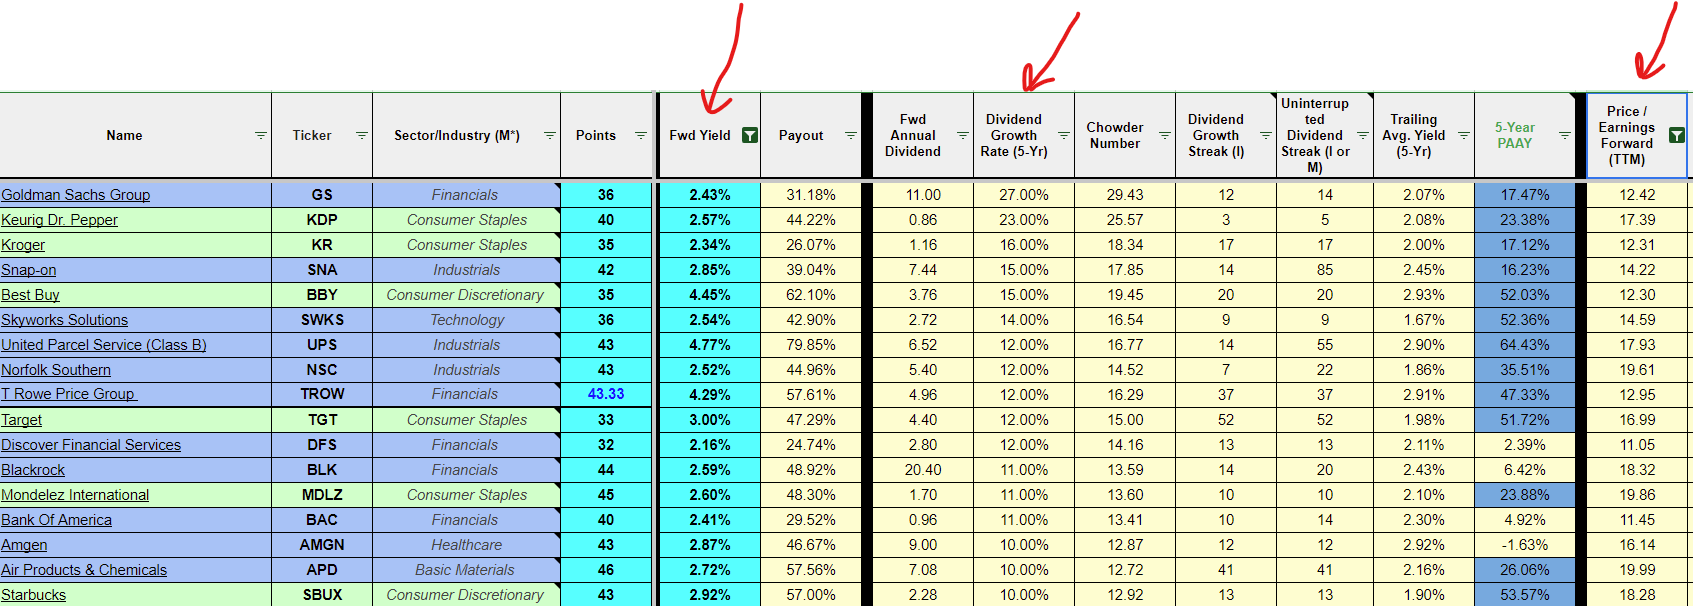Open the Snap-on link

coord(28,270)
